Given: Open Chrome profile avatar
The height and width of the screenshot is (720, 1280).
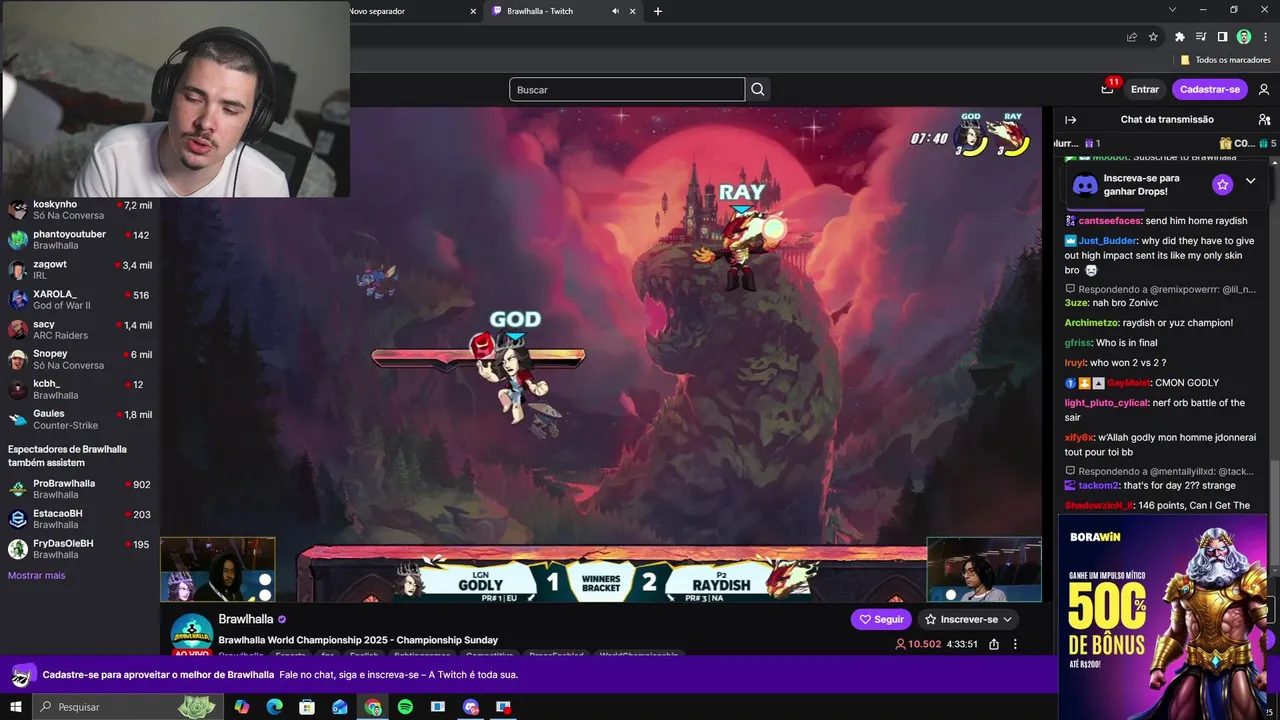Looking at the screenshot, I should coord(1244,37).
